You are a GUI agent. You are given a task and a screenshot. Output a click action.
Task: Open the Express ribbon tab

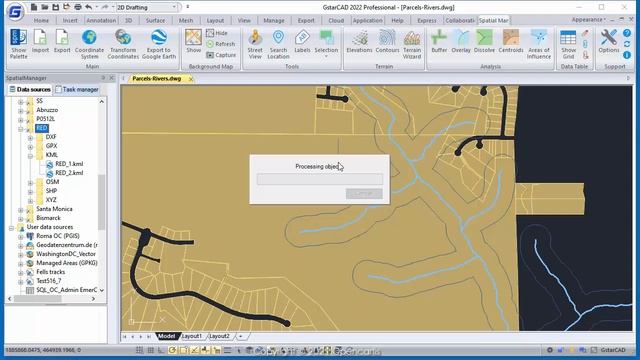(x=427, y=20)
